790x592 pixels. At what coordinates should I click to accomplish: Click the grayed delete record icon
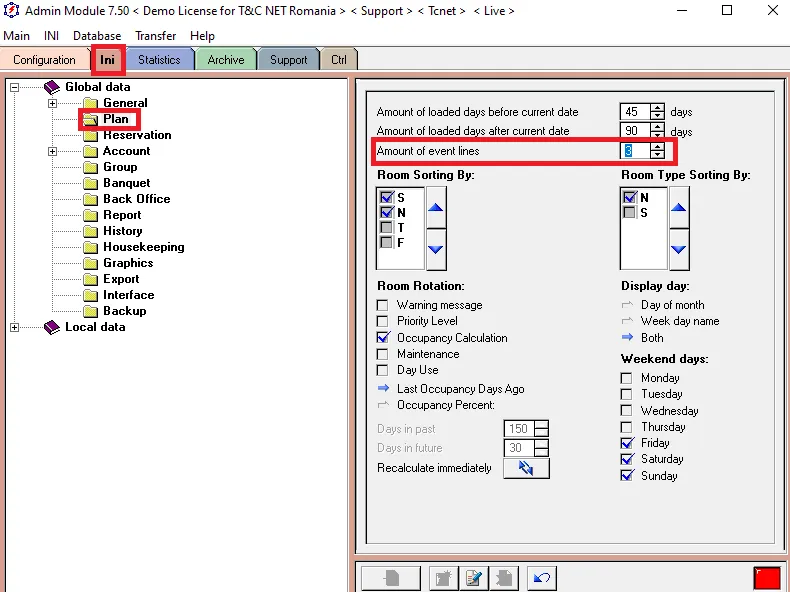click(504, 577)
